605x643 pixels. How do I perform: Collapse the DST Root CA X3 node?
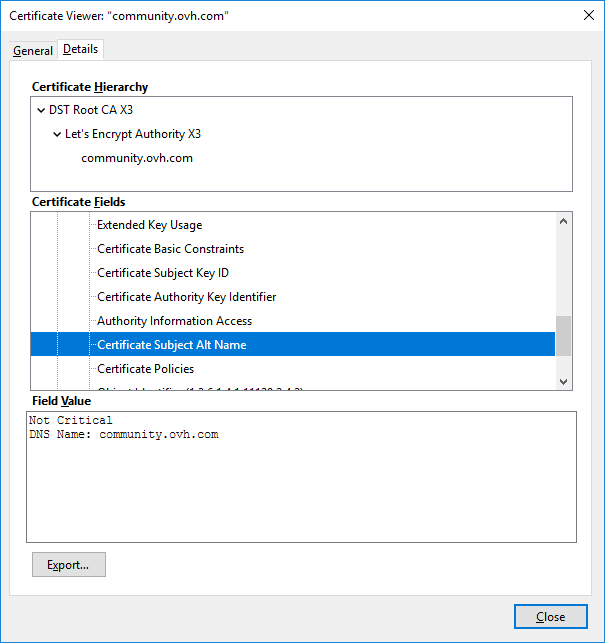(x=40, y=110)
